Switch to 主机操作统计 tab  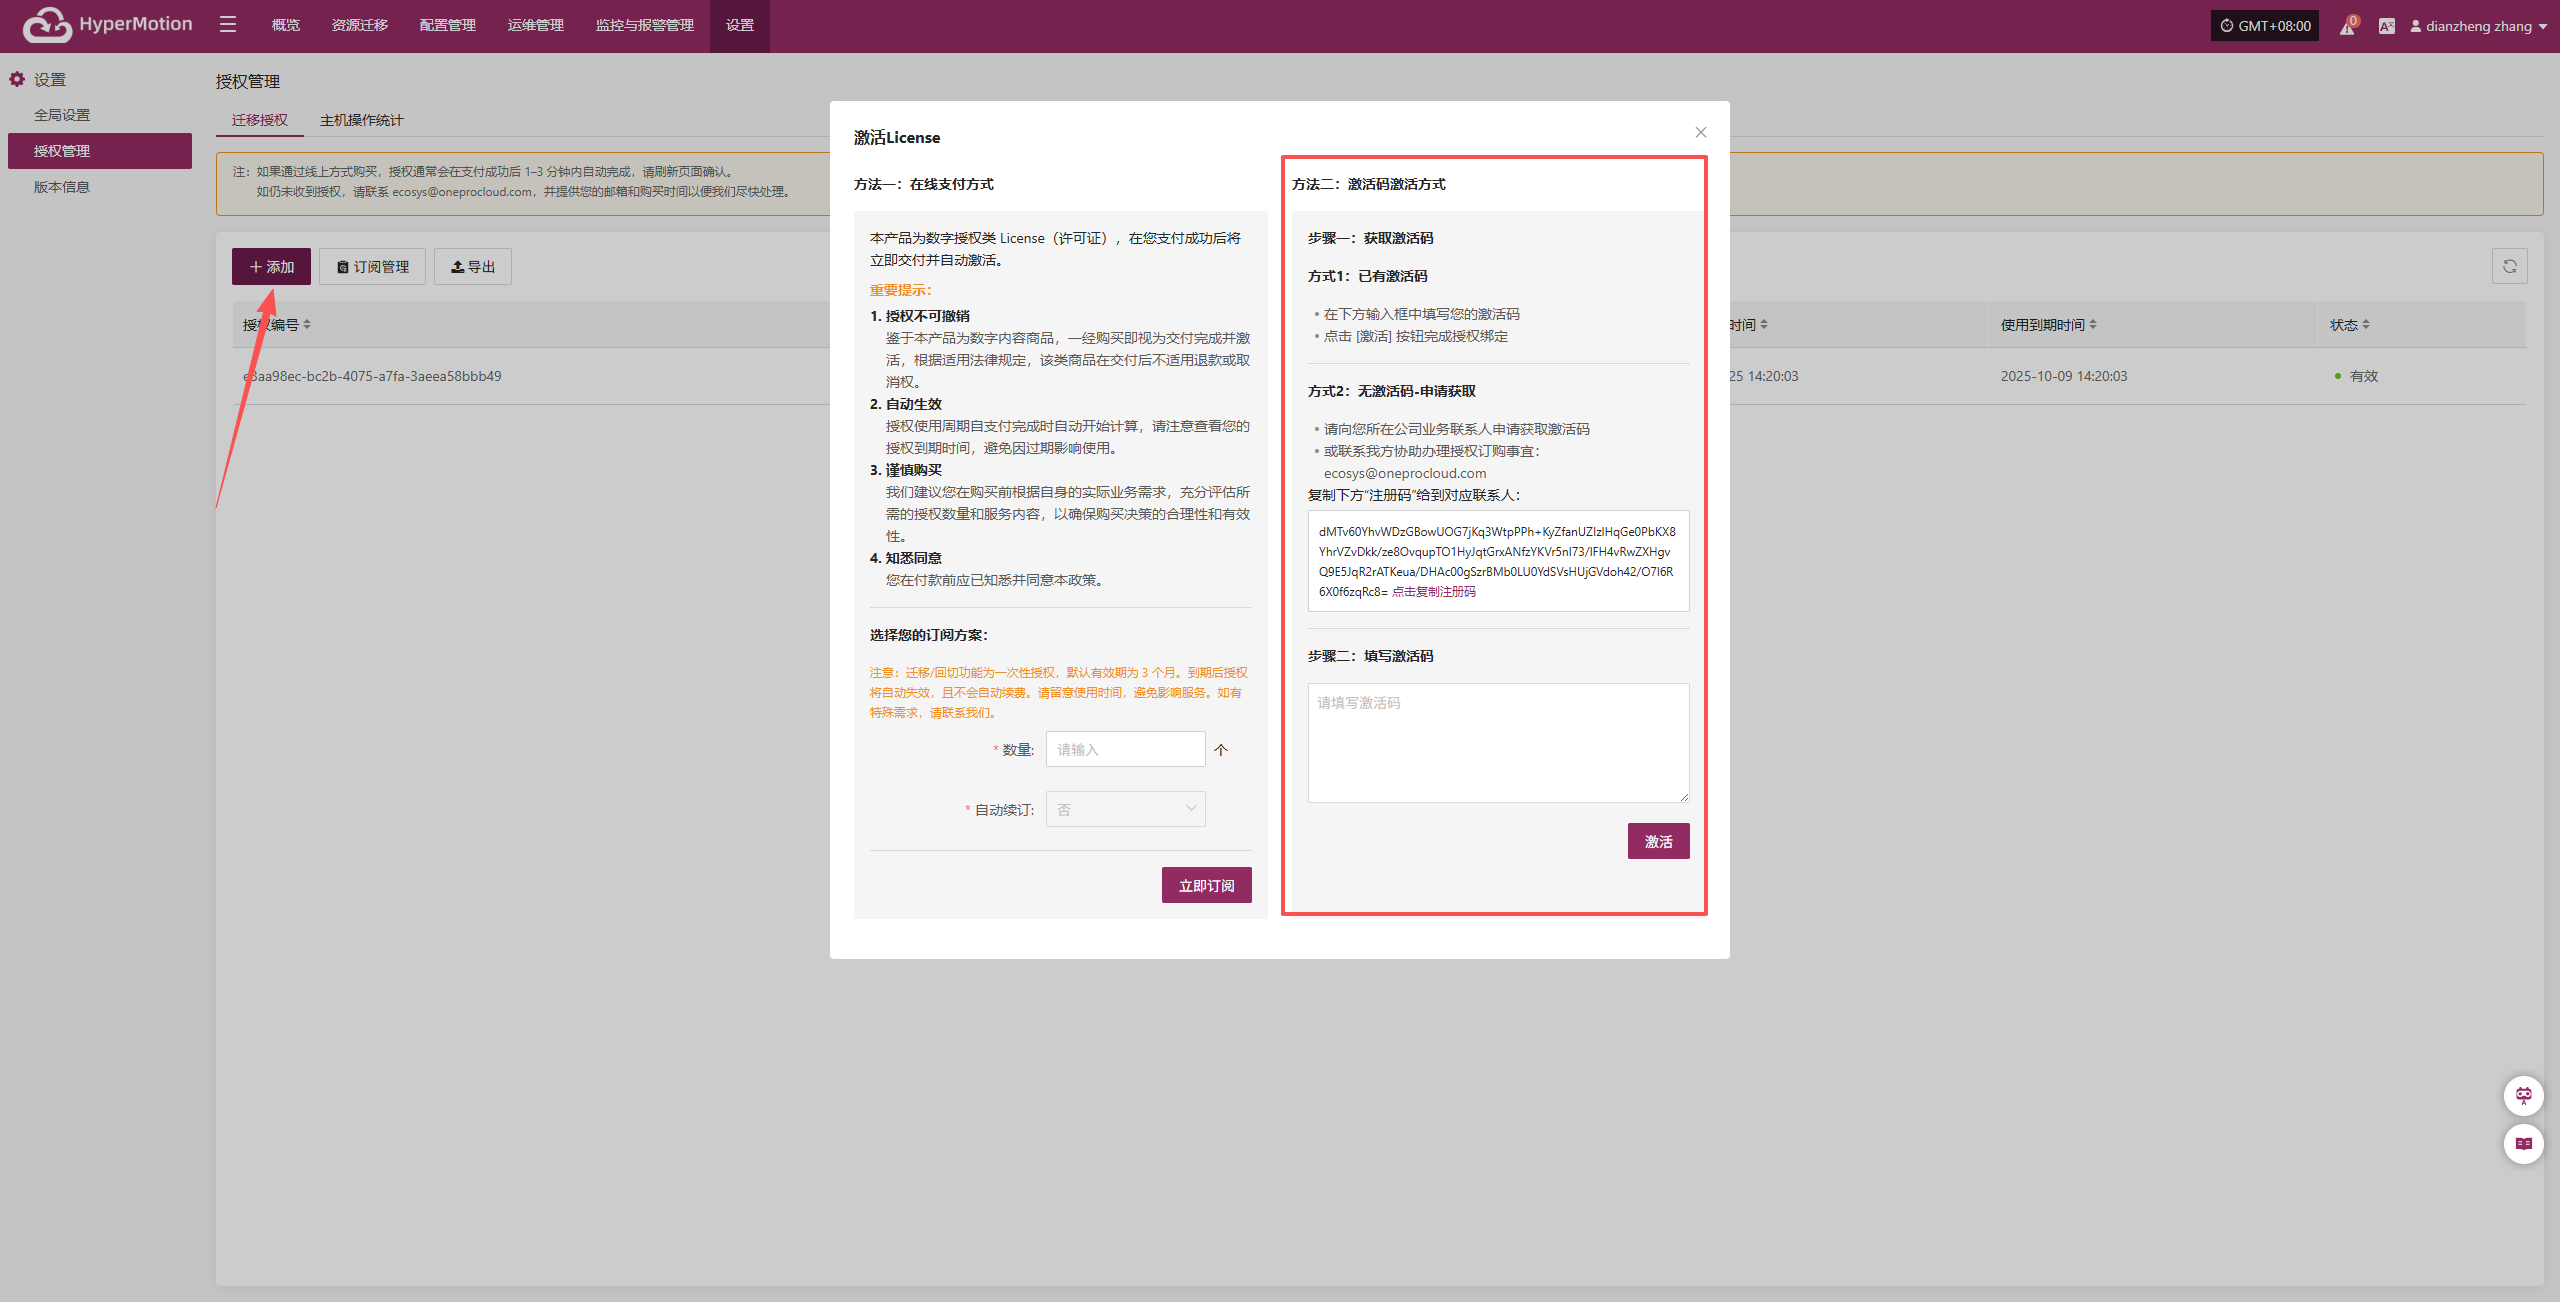(361, 120)
